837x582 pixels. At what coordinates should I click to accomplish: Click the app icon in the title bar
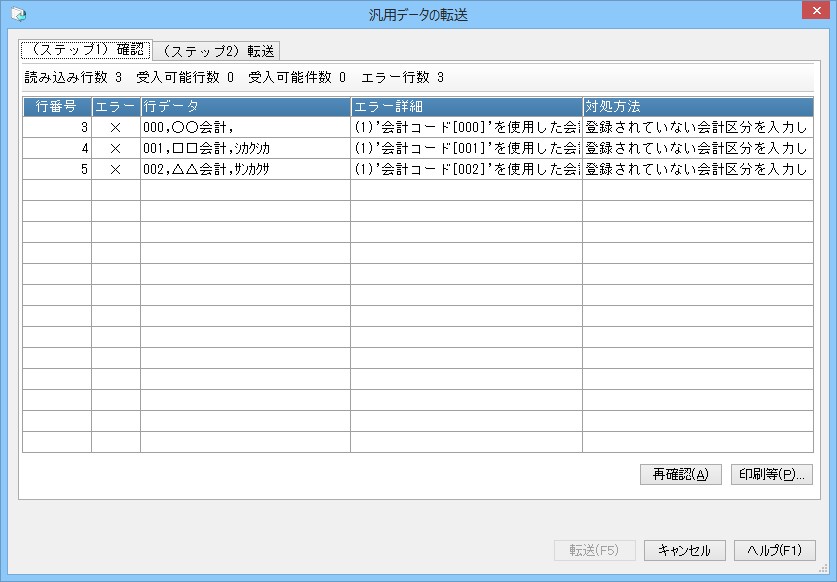(x=19, y=14)
